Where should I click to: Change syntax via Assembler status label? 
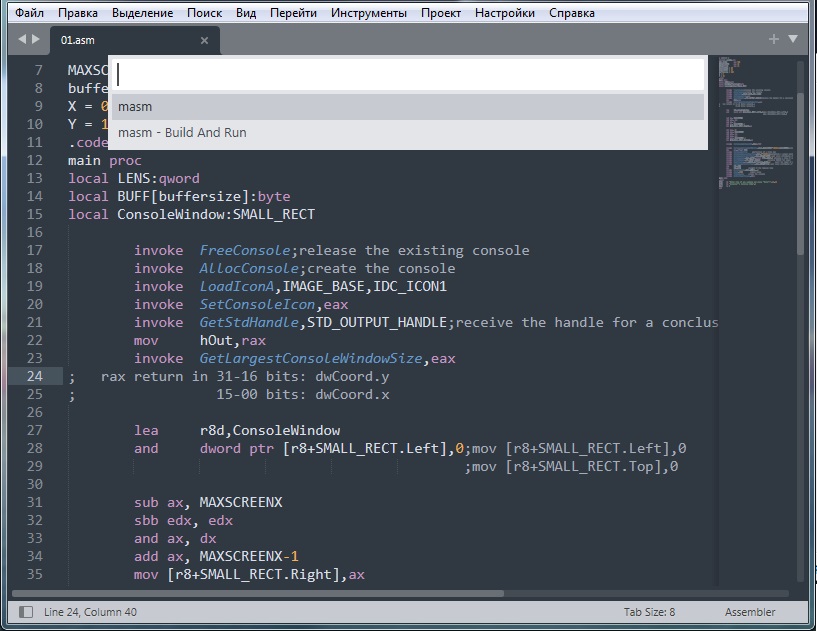click(x=750, y=612)
